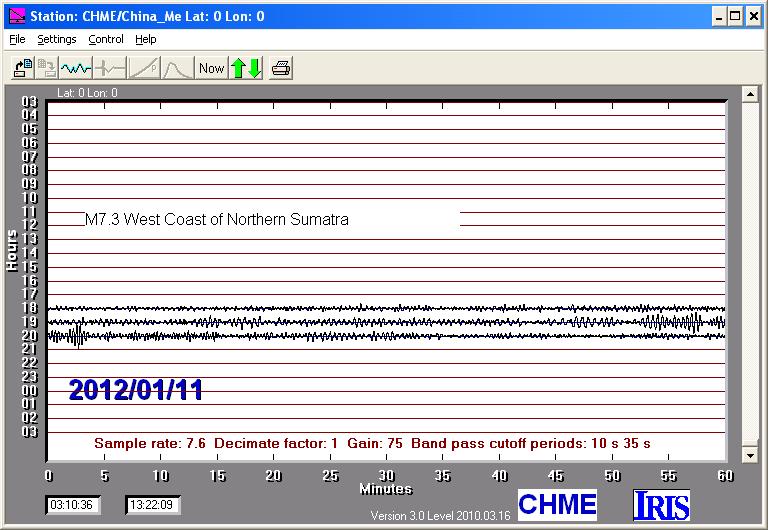Open the Control menu
This screenshot has height=530, width=768.
tap(106, 39)
